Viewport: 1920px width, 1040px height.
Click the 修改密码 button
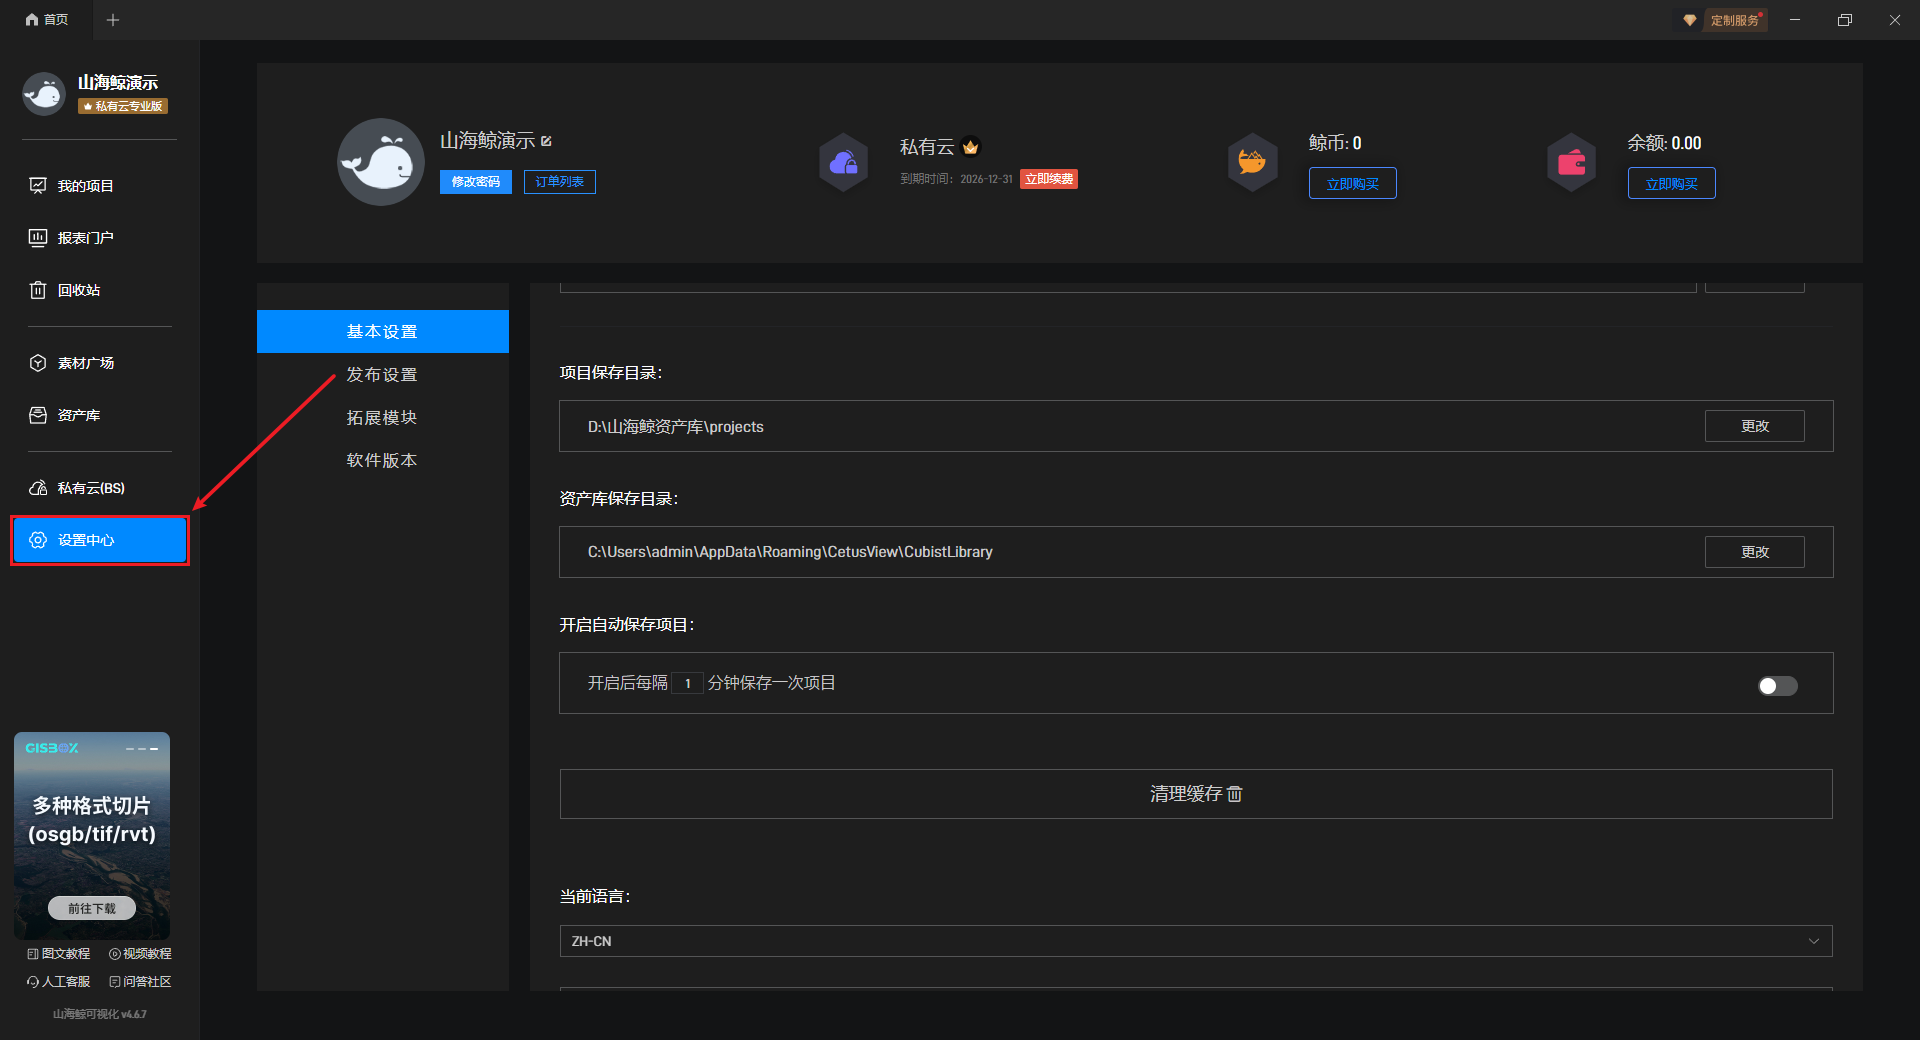475,182
